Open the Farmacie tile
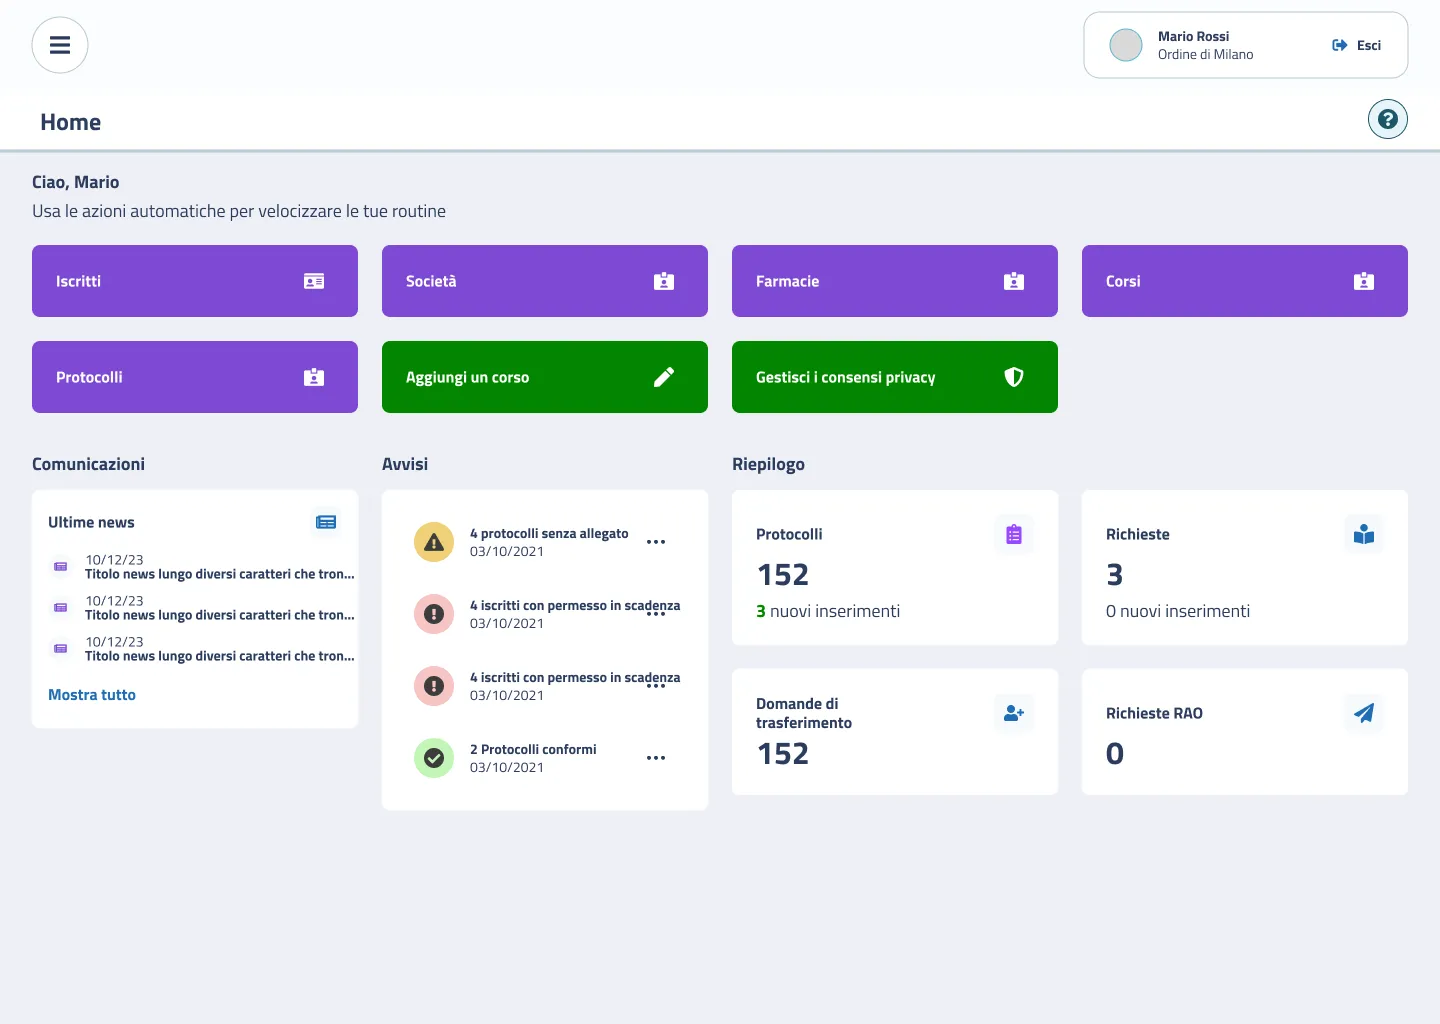 point(895,281)
